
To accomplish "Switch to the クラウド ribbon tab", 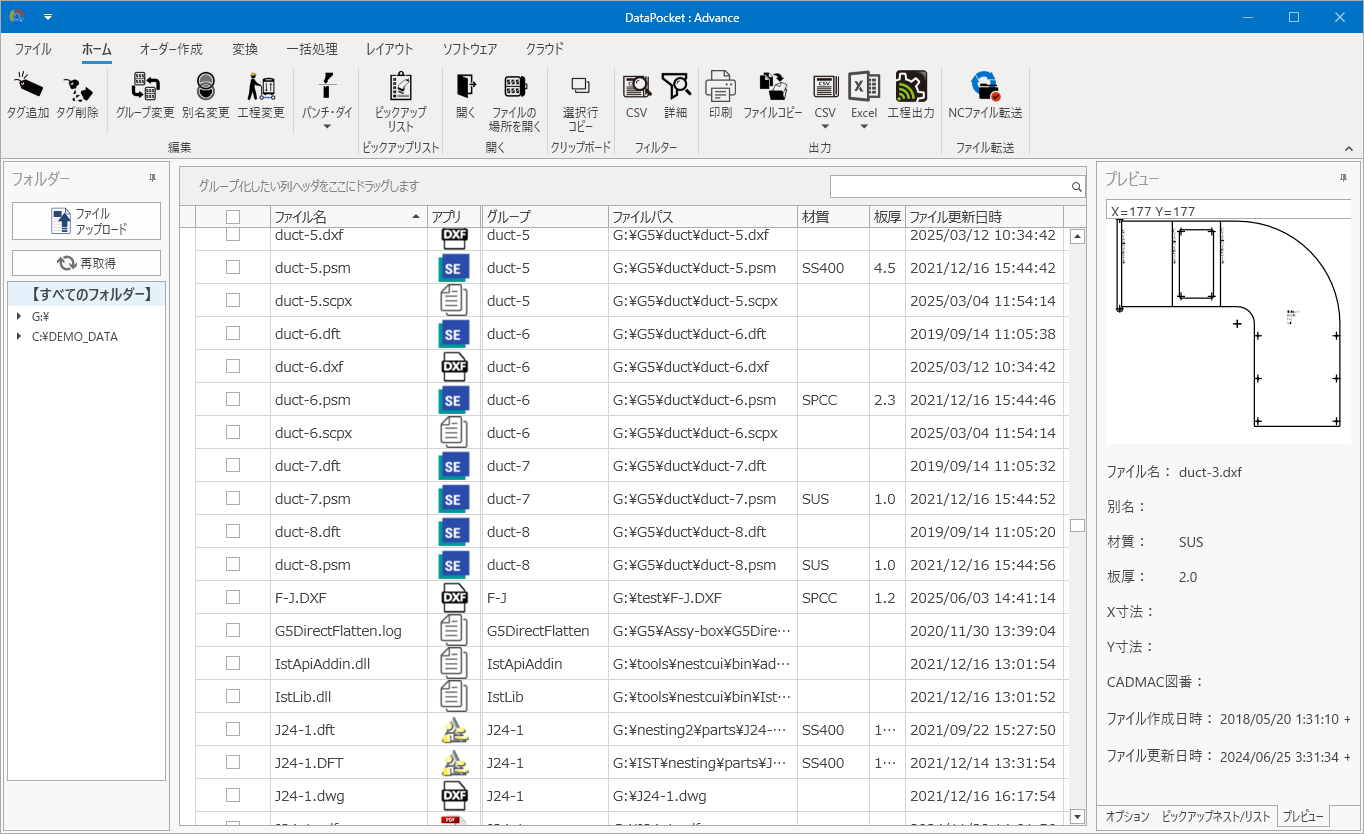I will 545,49.
